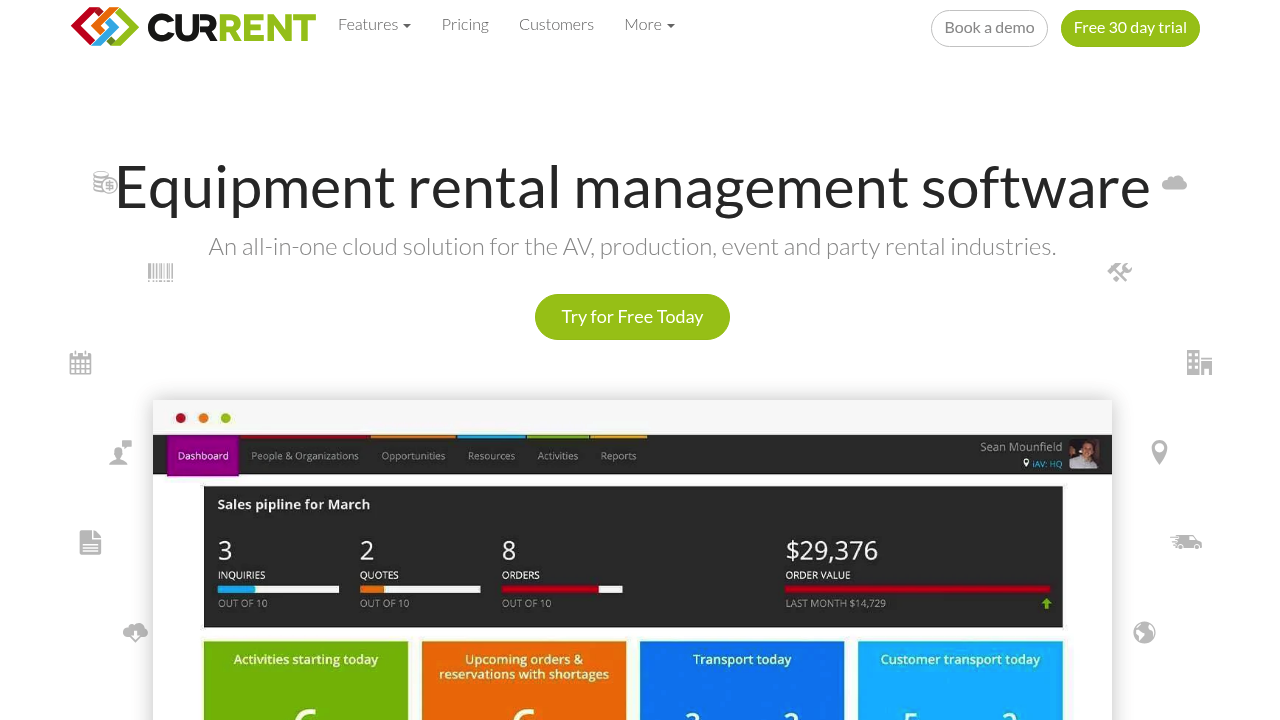
Task: Expand the Reports section in the dashboard preview
Action: point(618,455)
